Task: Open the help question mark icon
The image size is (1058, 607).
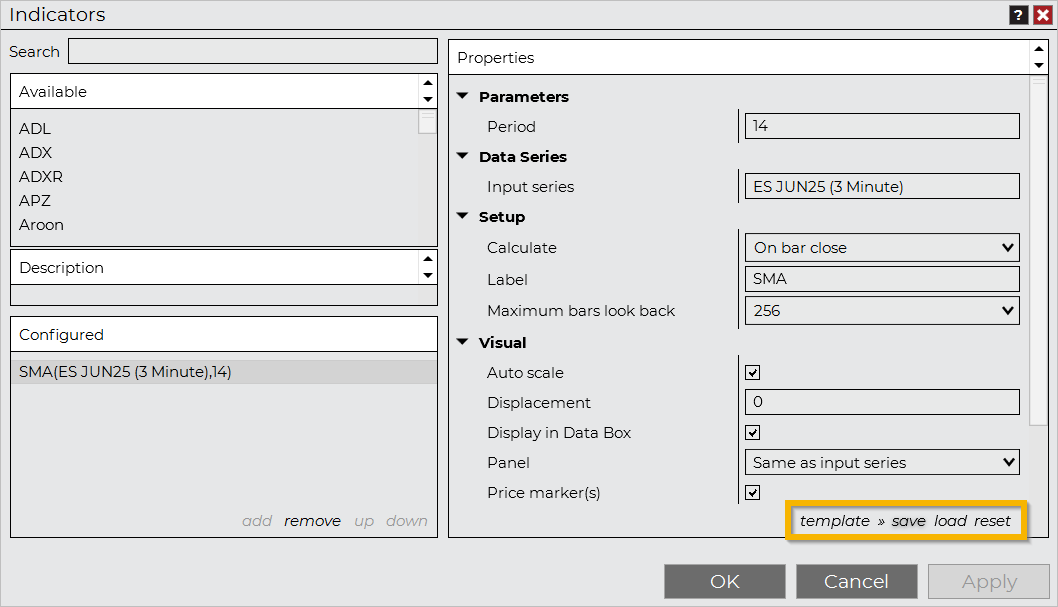Action: click(1019, 15)
